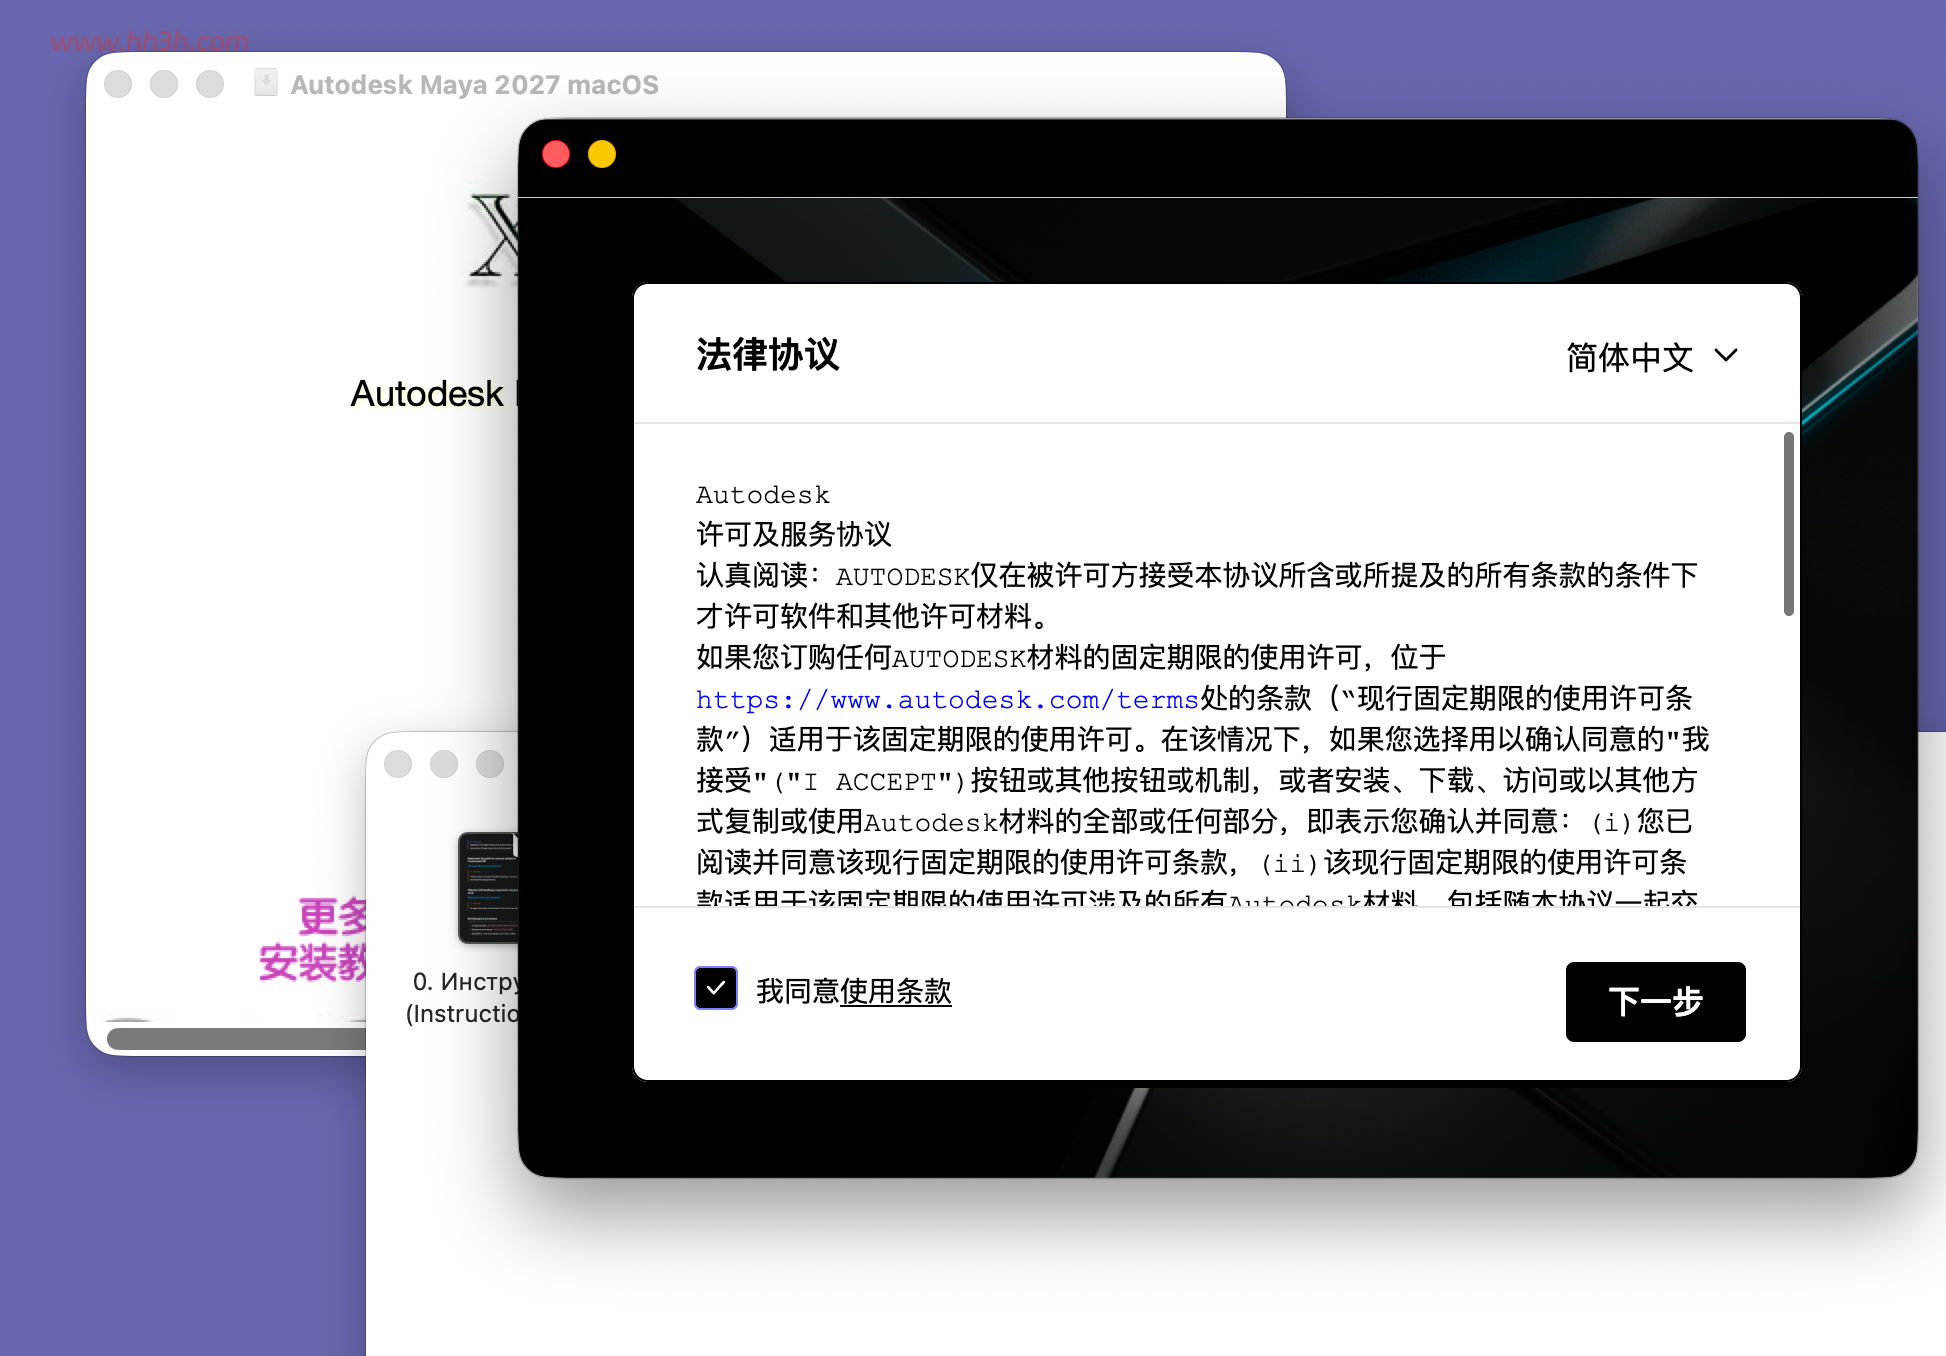
Task: Click the 法律协议 heading
Action: 768,355
